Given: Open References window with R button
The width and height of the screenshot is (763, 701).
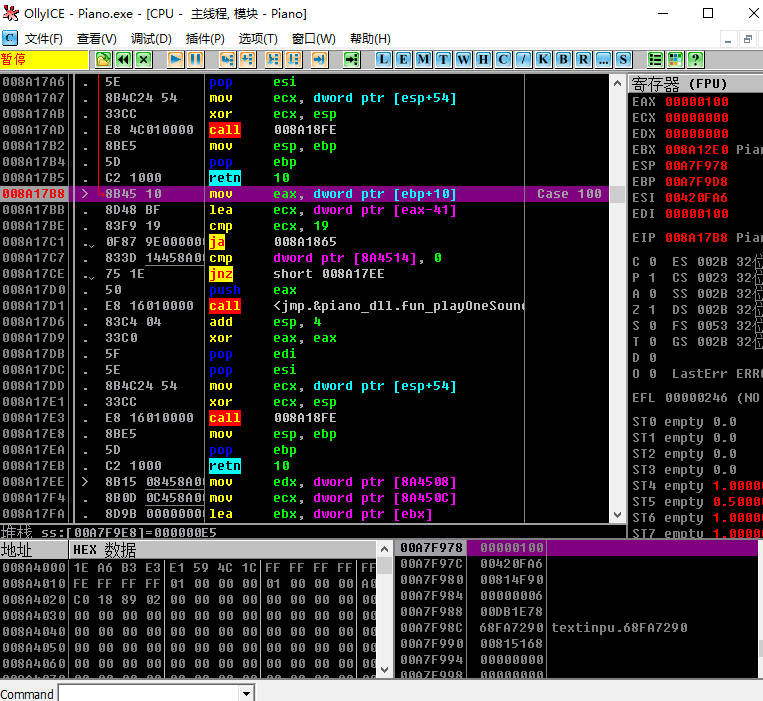Looking at the screenshot, I should click(x=583, y=60).
